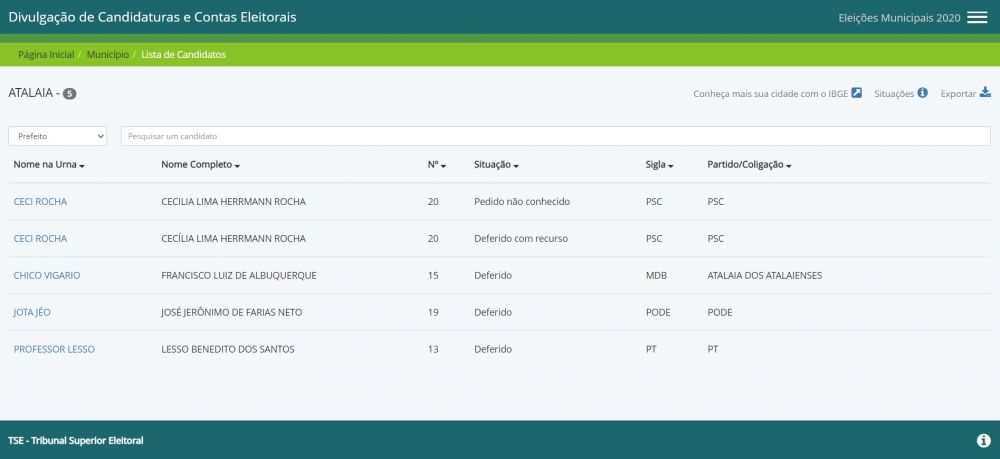The width and height of the screenshot is (1000, 459).
Task: Click the footer info icon
Action: (x=983, y=440)
